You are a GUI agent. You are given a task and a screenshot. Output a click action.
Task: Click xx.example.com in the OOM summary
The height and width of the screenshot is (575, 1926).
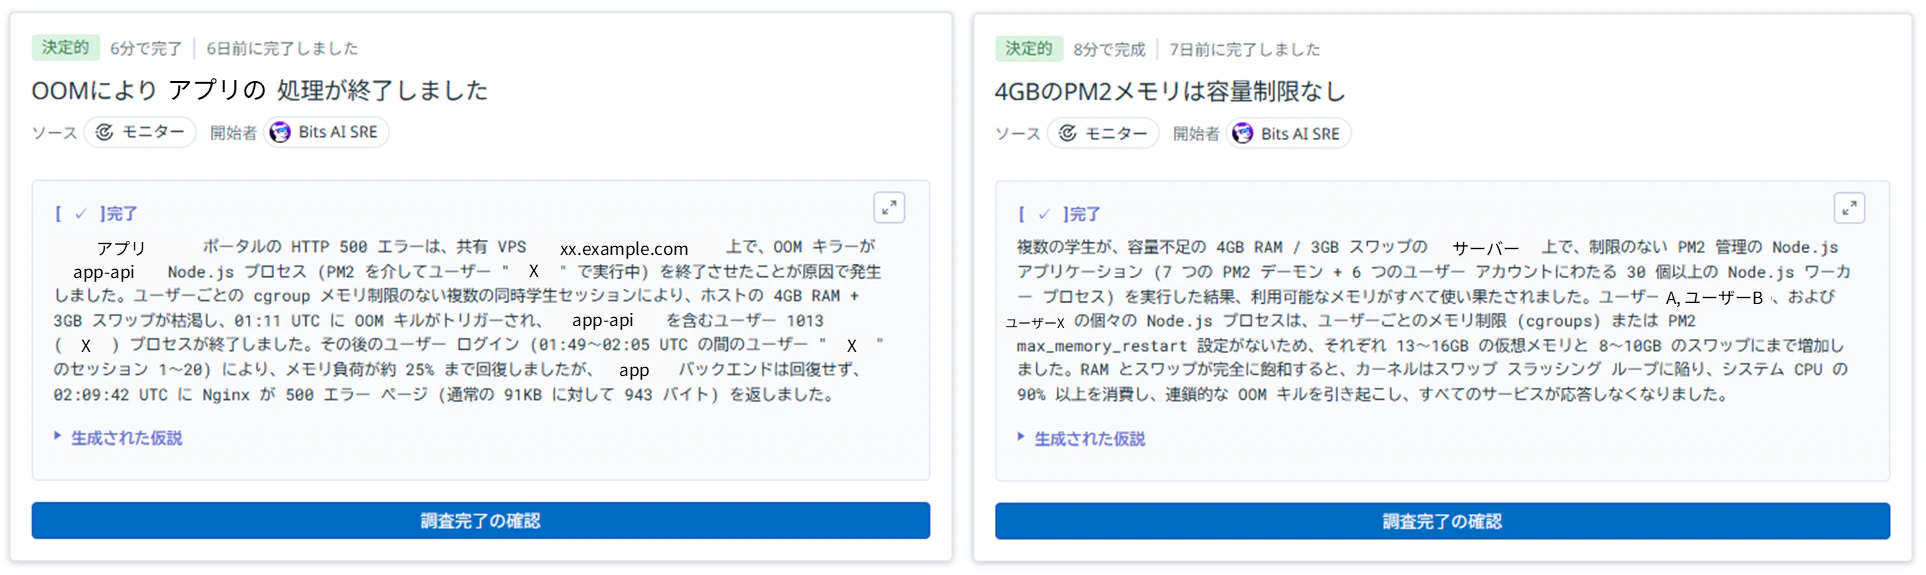pos(624,248)
